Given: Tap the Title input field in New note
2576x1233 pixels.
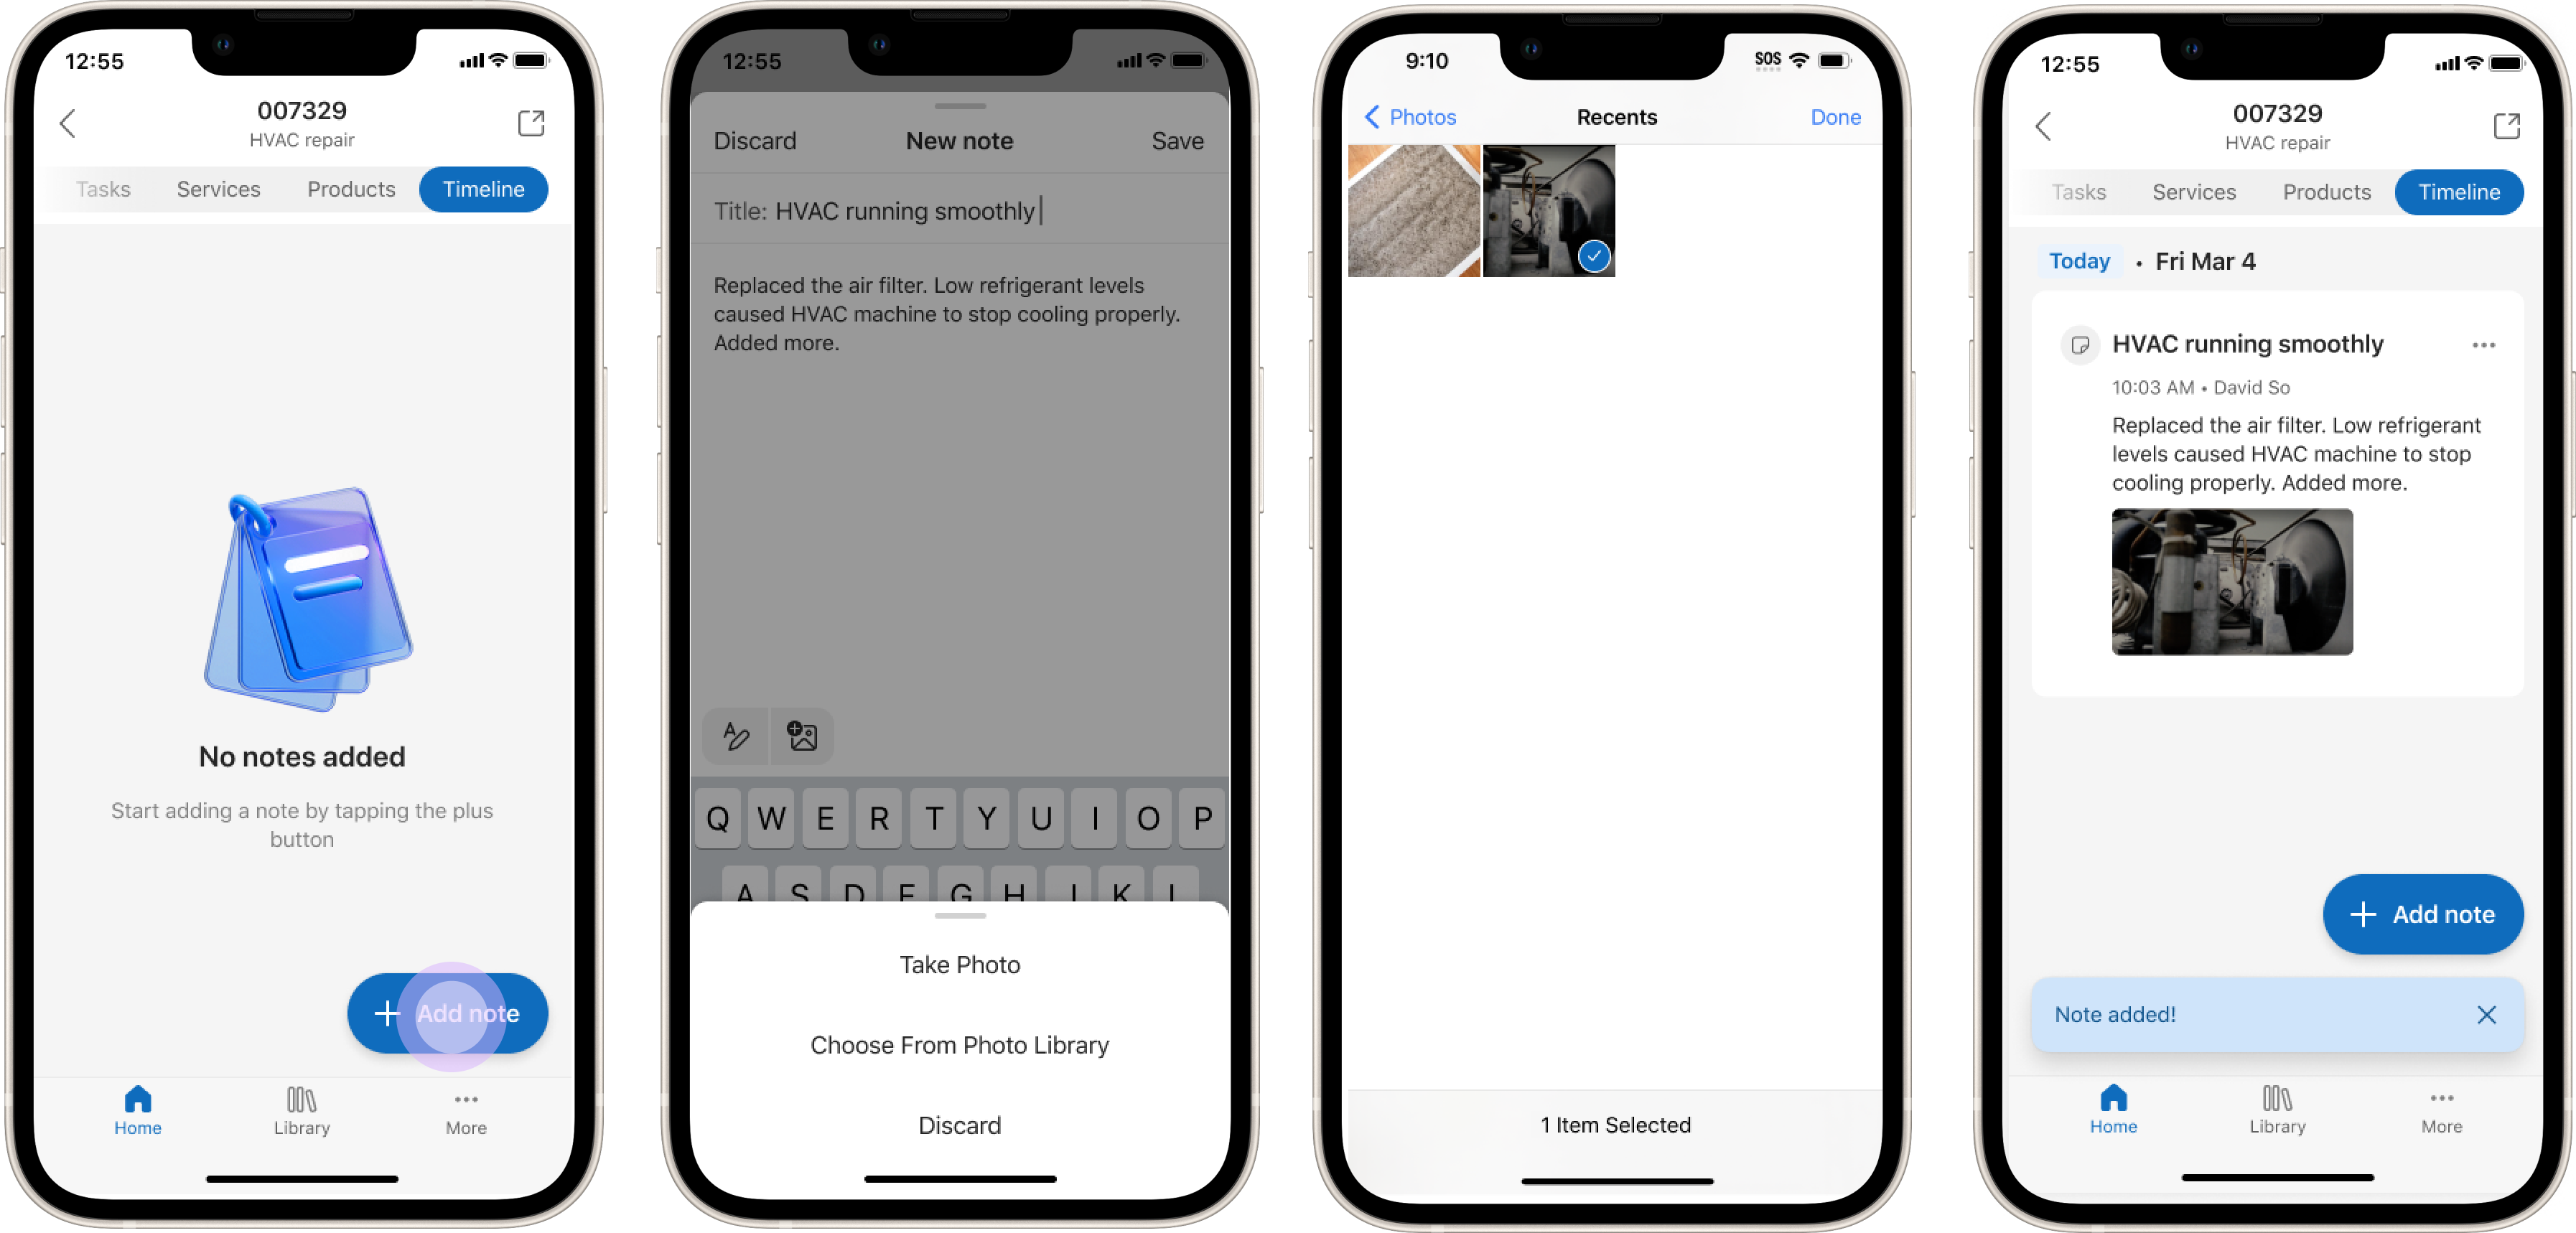Looking at the screenshot, I should 959,210.
